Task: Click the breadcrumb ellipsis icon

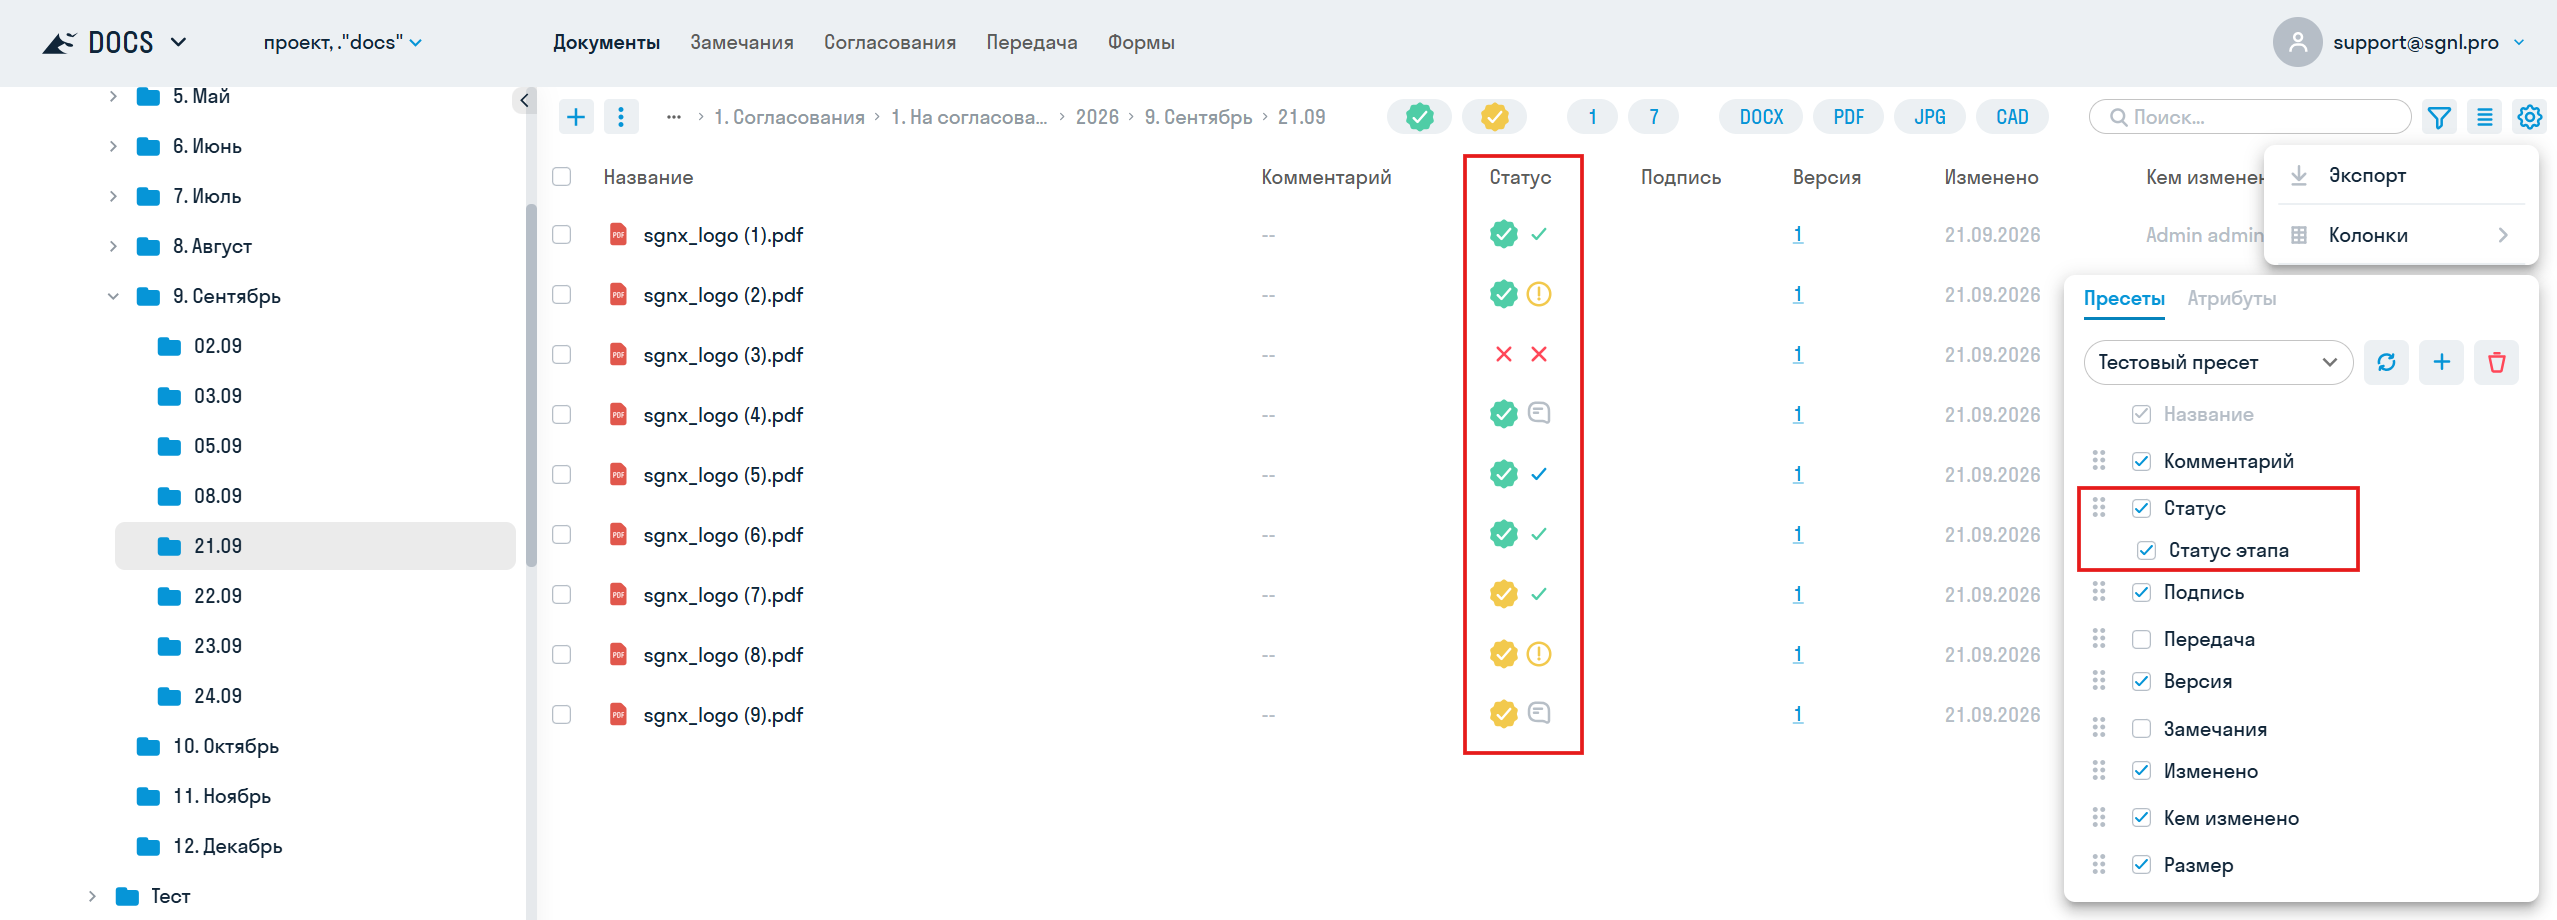Action: [674, 117]
